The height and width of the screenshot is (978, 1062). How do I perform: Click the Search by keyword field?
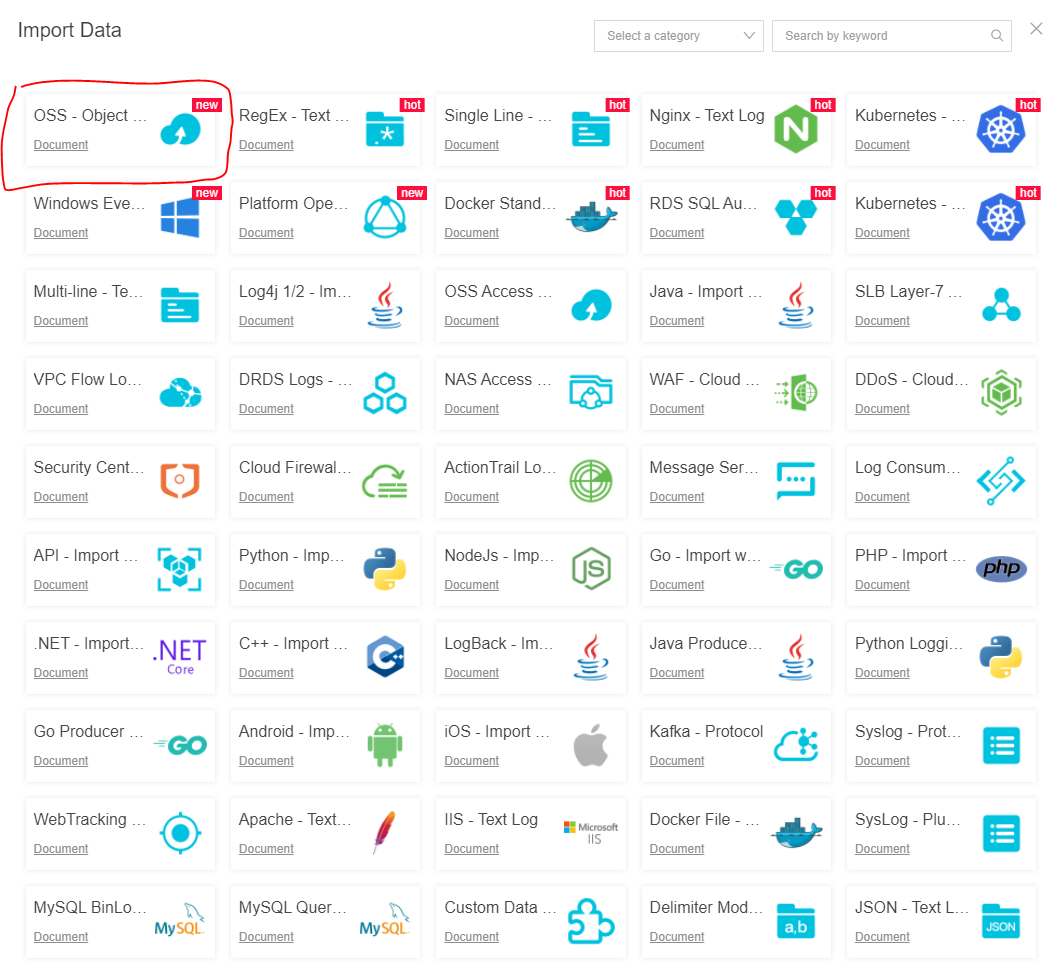click(891, 36)
